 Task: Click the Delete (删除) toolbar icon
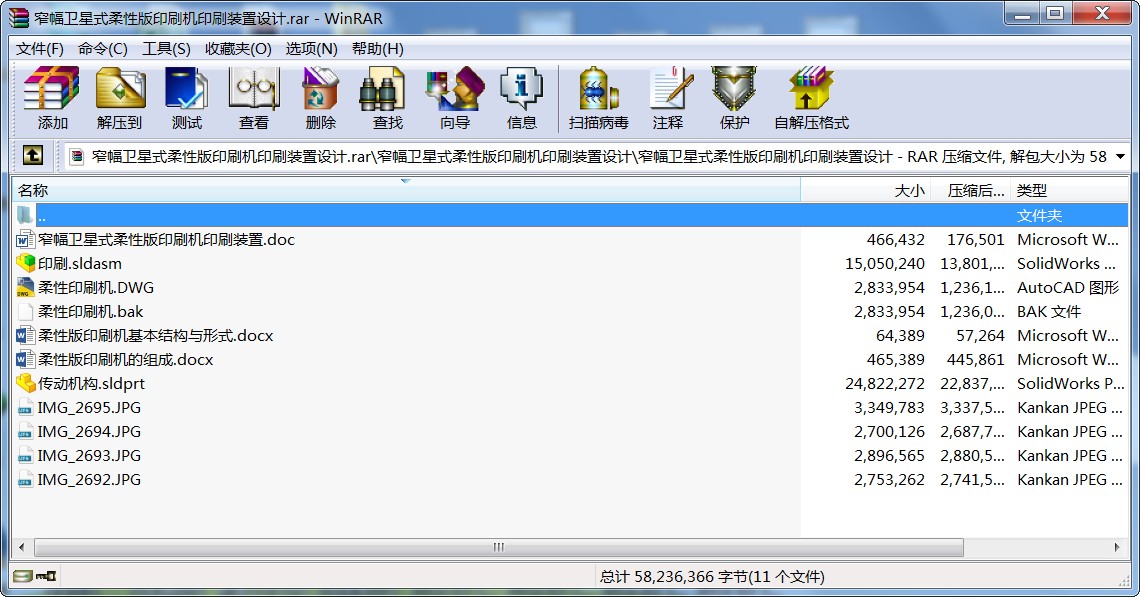pyautogui.click(x=321, y=89)
